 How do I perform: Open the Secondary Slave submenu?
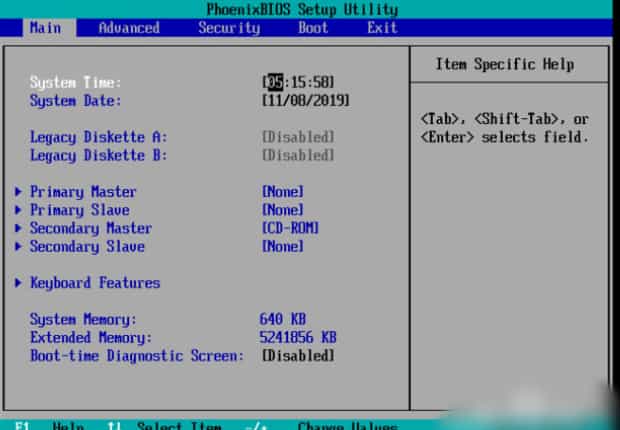tap(87, 246)
